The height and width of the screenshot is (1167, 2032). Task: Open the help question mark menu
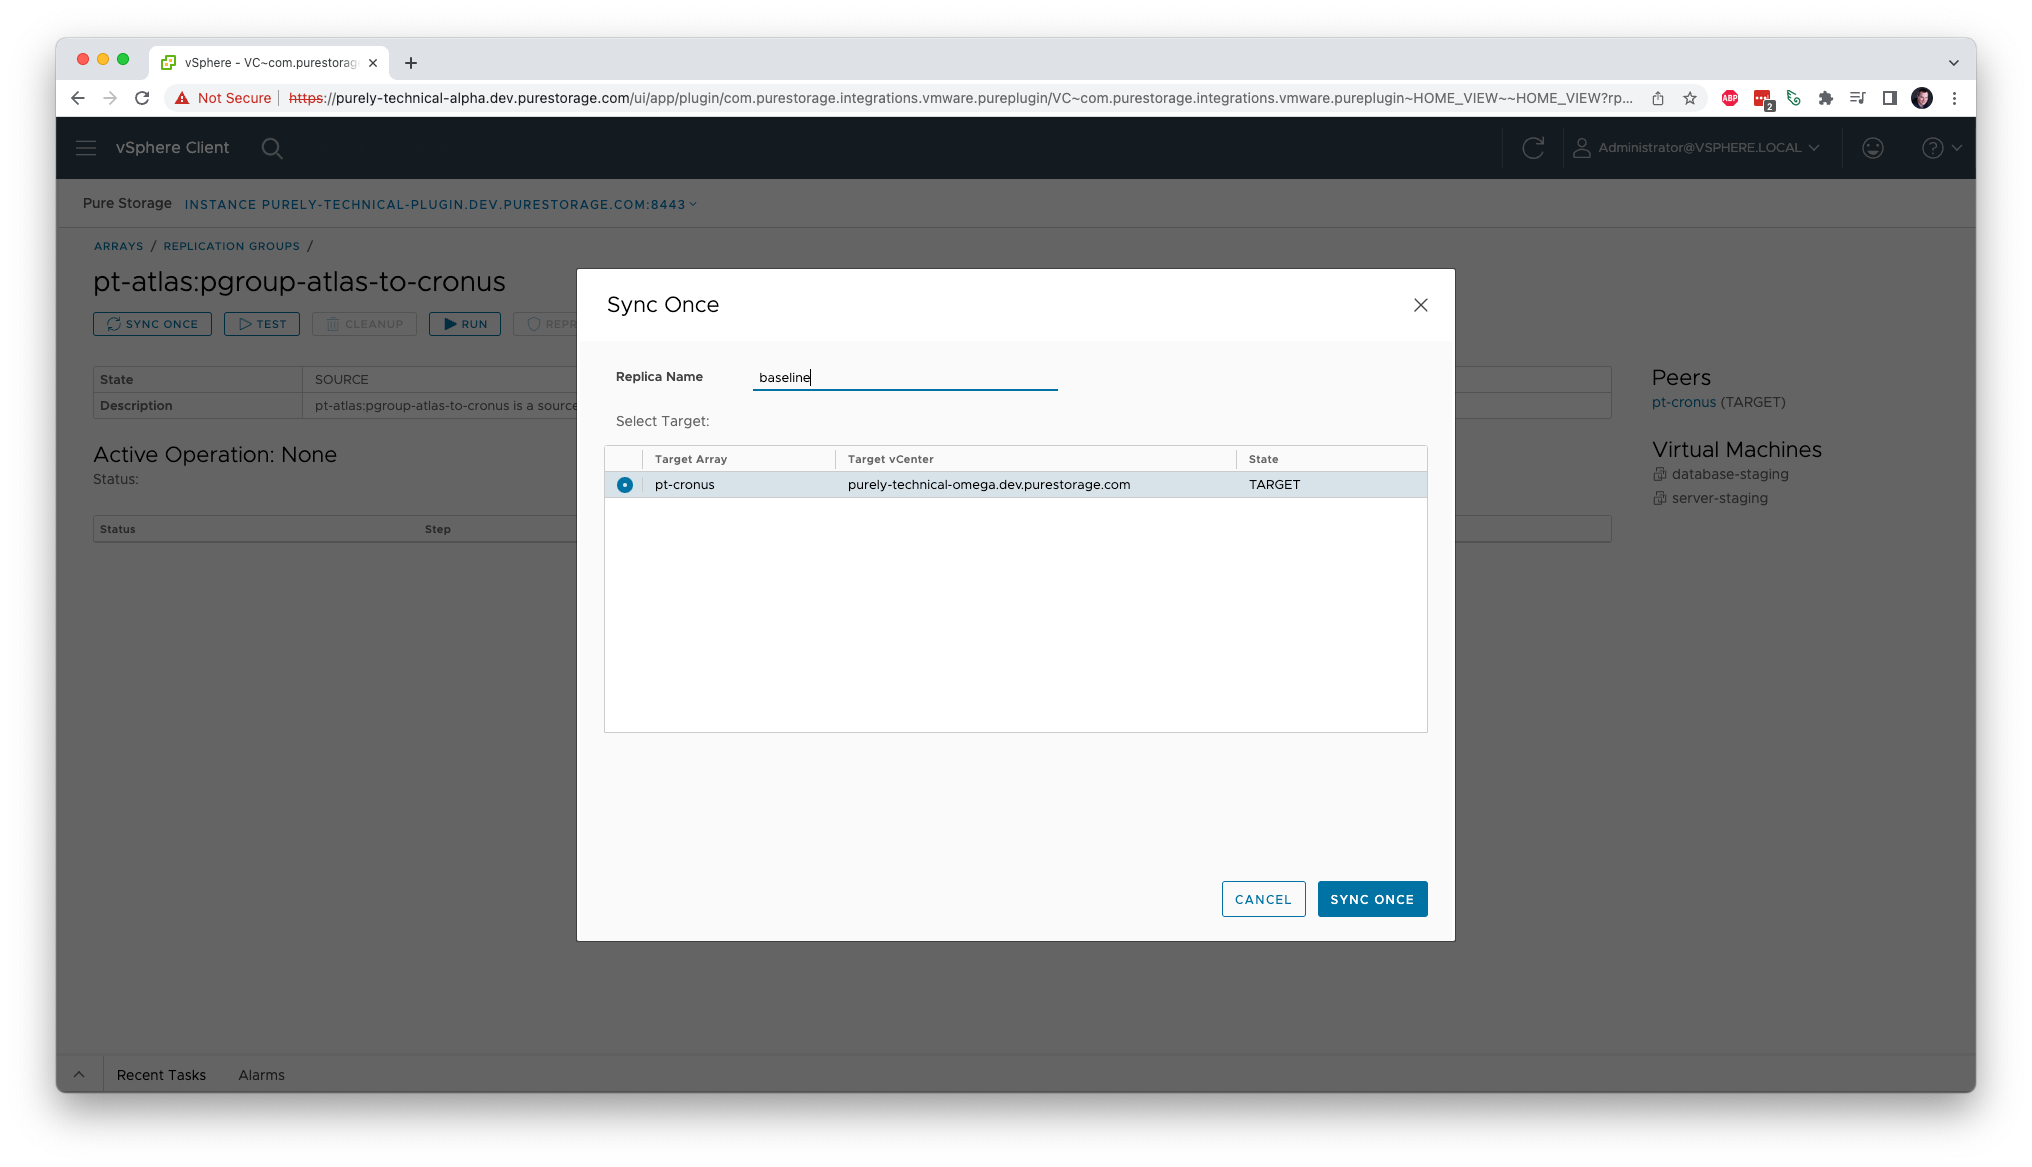(x=1941, y=148)
